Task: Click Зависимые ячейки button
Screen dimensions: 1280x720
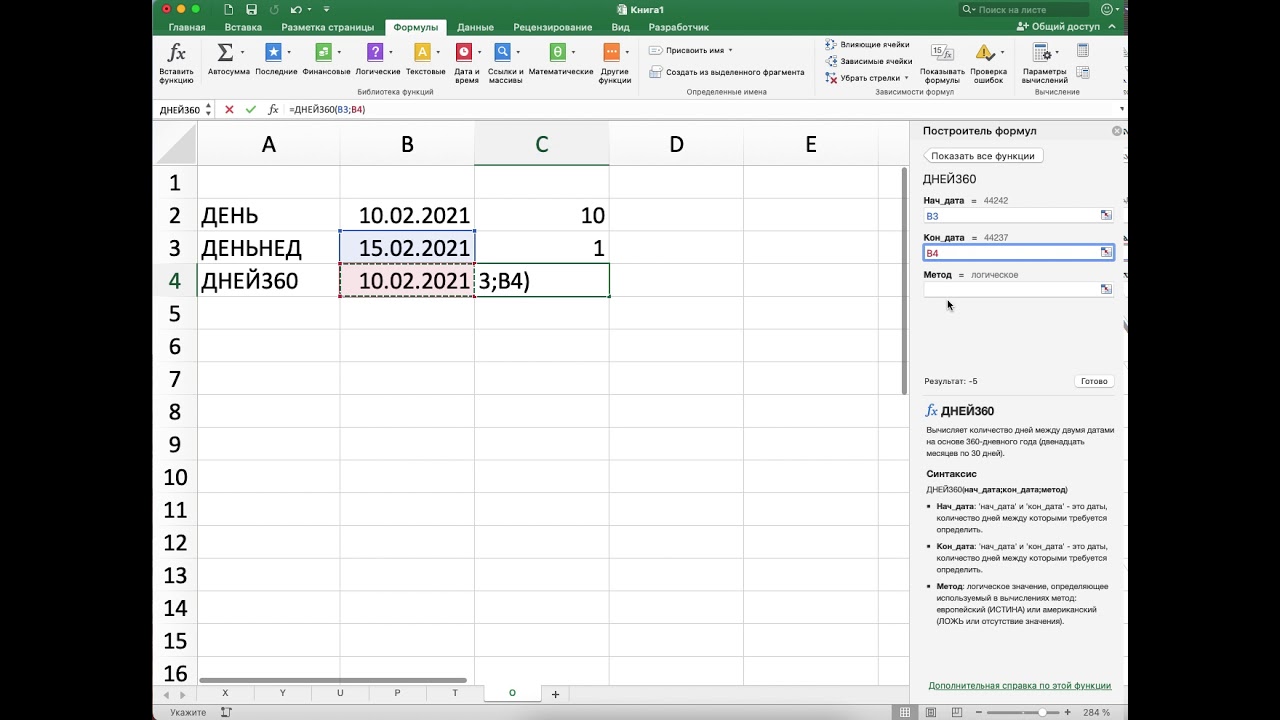Action: [869, 61]
